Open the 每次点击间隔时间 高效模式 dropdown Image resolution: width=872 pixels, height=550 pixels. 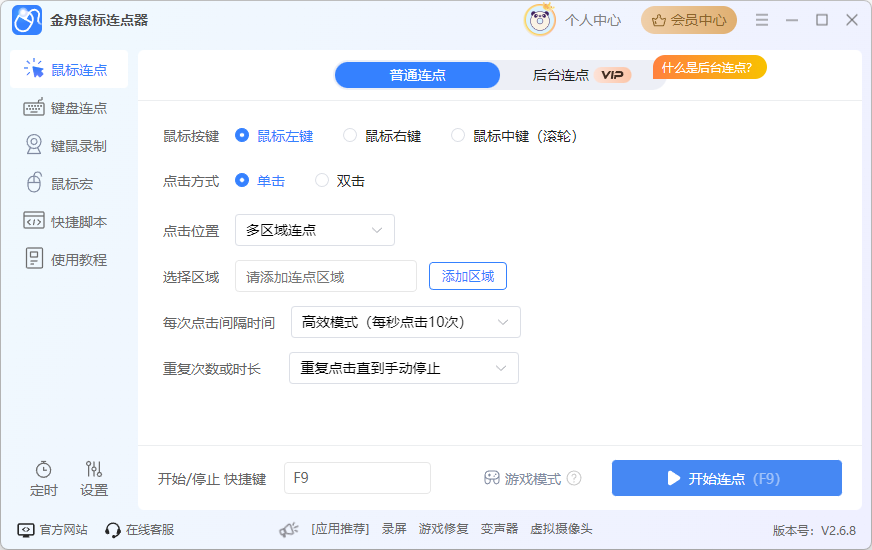pos(406,322)
